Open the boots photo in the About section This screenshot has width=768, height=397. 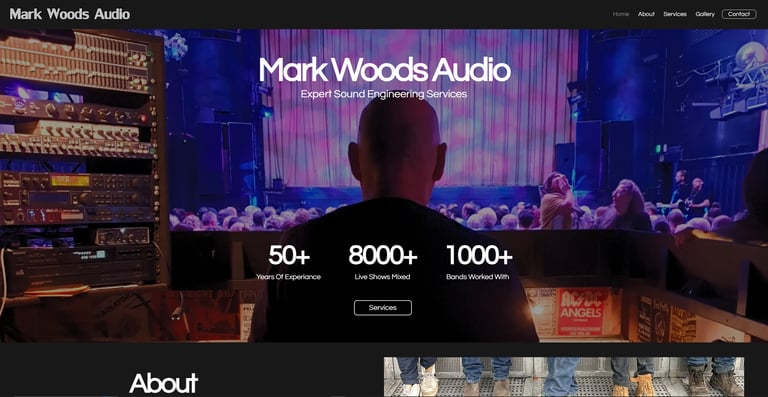point(564,376)
